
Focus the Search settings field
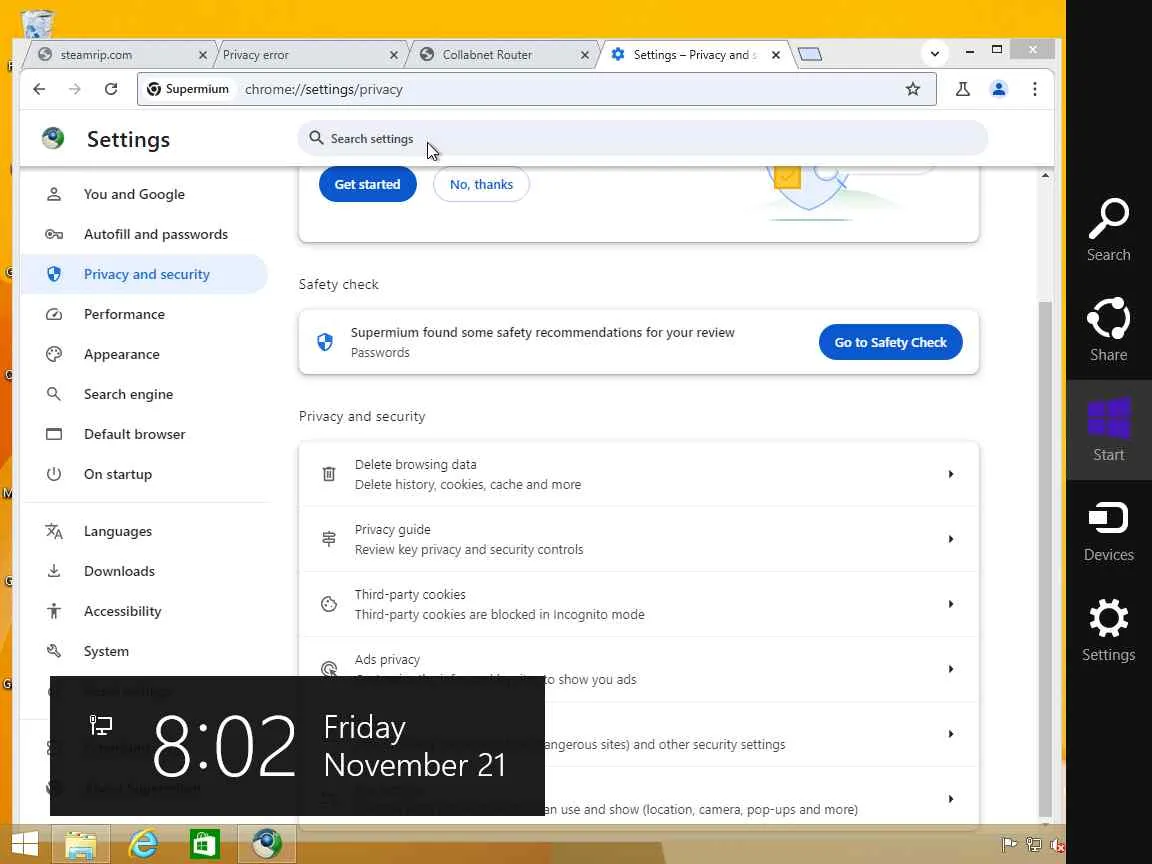642,138
